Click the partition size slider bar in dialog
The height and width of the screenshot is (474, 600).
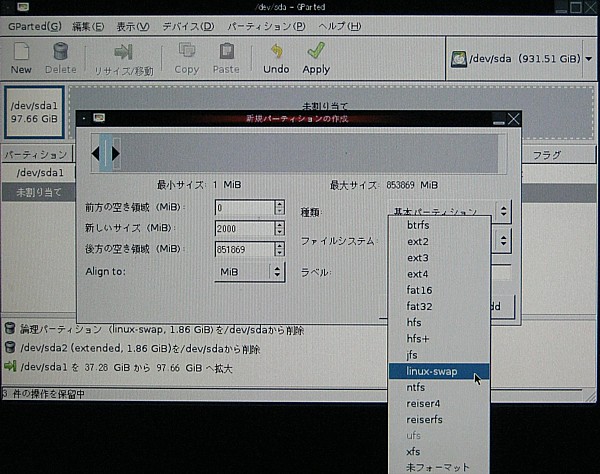point(298,153)
